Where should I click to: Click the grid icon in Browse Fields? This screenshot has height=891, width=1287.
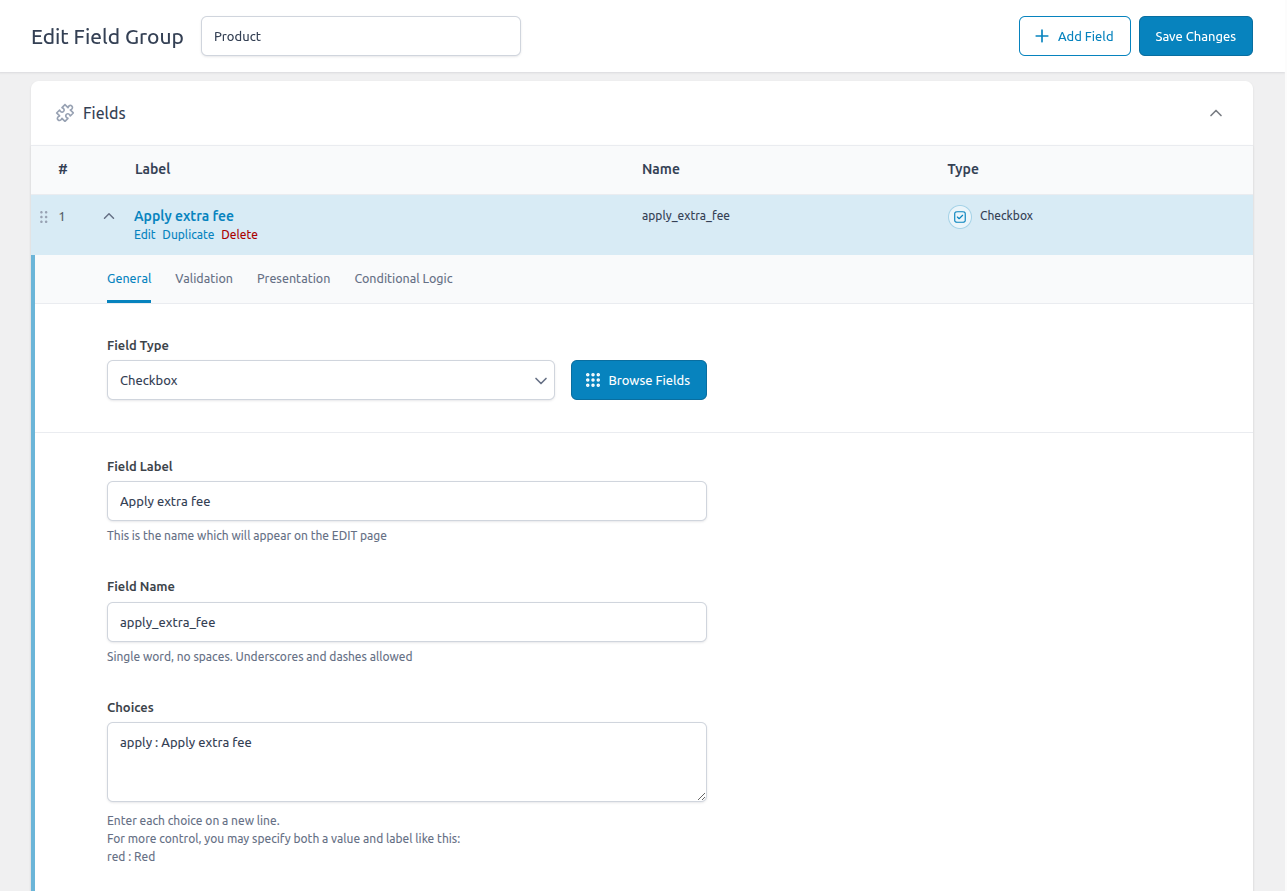point(593,380)
